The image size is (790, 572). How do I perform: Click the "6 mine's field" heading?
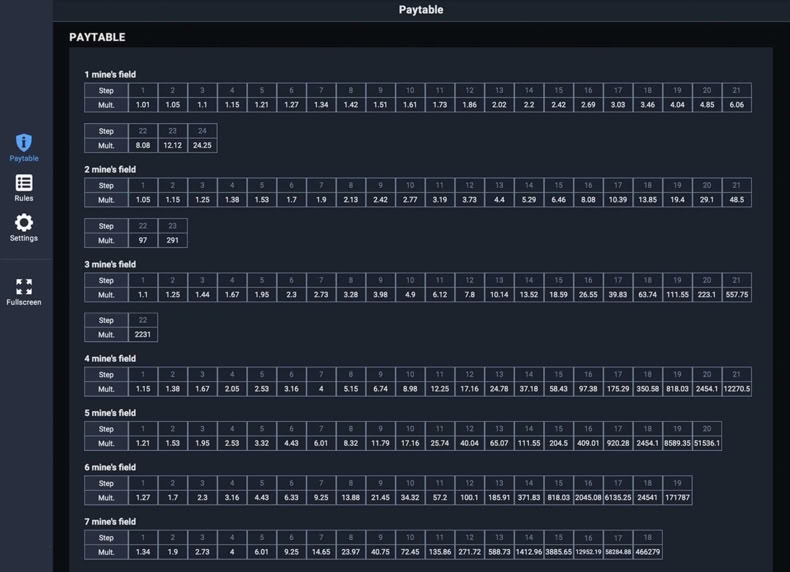(110, 467)
